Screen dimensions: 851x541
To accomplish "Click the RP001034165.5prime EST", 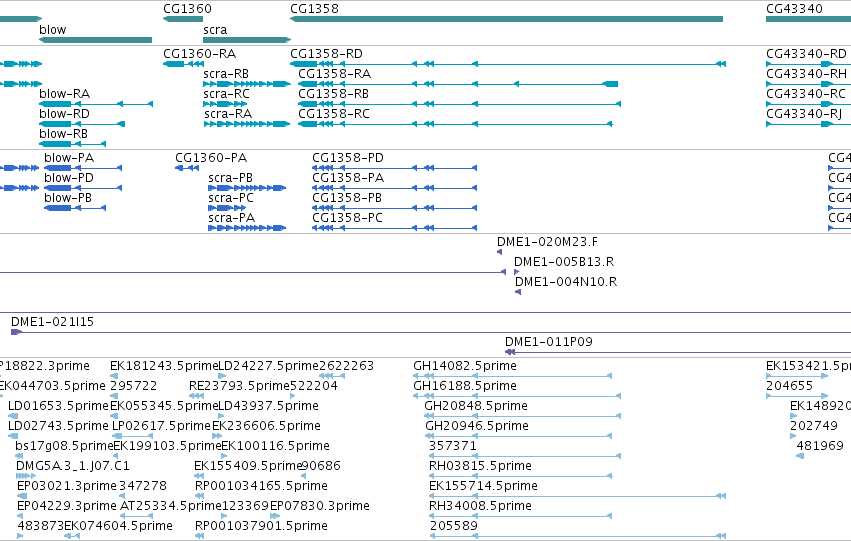I will pos(199,497).
